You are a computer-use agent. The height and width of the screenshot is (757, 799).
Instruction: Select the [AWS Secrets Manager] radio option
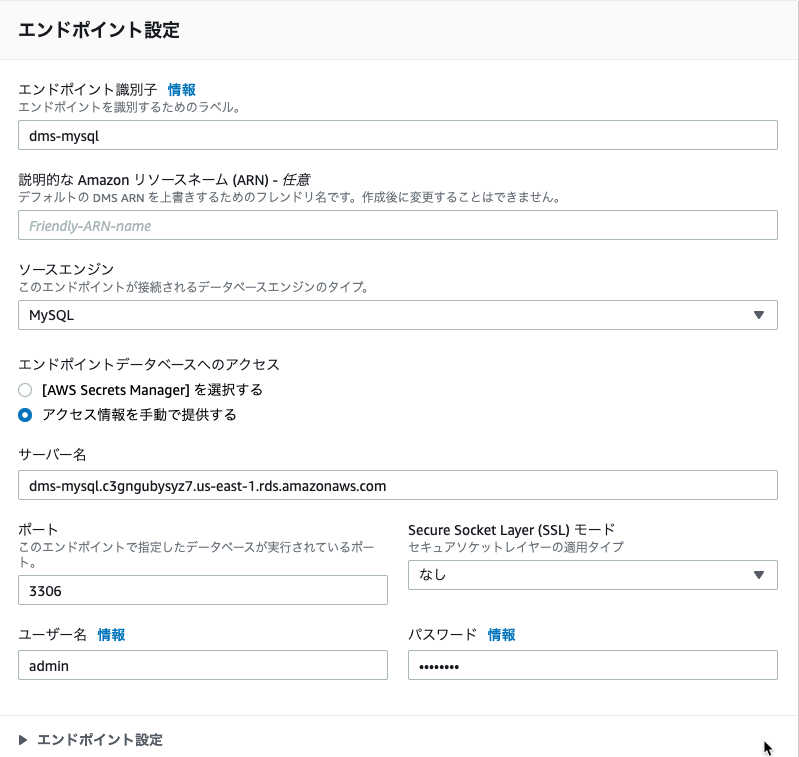click(x=25, y=390)
